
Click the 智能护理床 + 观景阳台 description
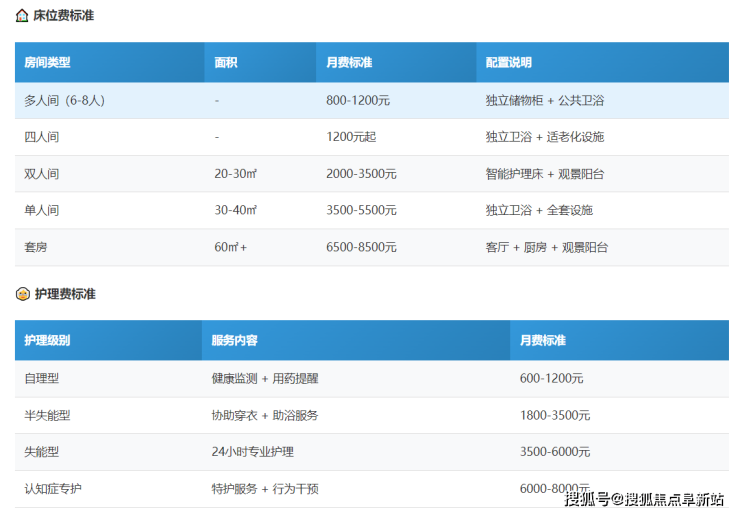coord(545,174)
